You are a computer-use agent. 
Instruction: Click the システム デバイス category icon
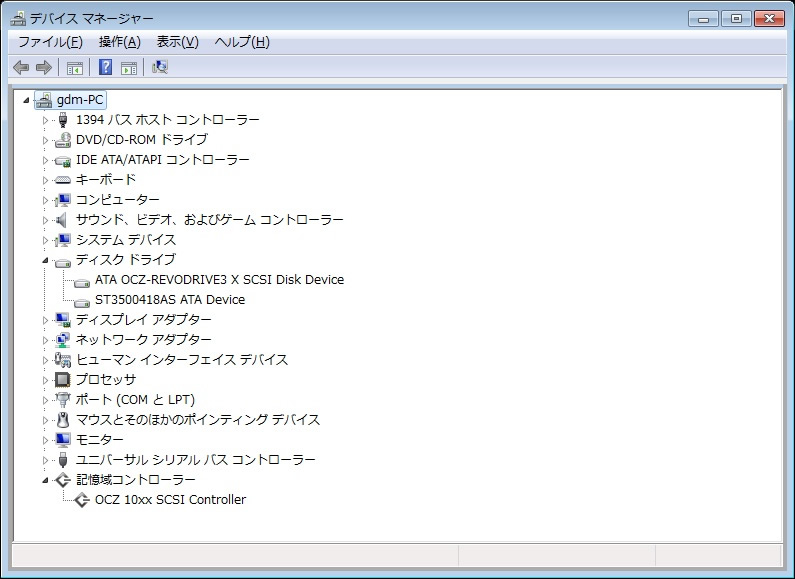(63, 240)
